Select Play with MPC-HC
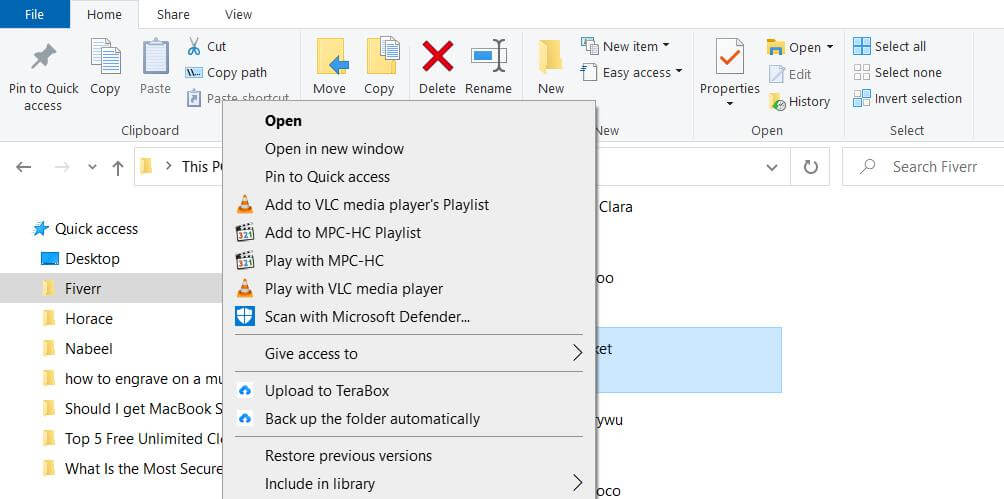The width and height of the screenshot is (1004, 499). [409, 261]
